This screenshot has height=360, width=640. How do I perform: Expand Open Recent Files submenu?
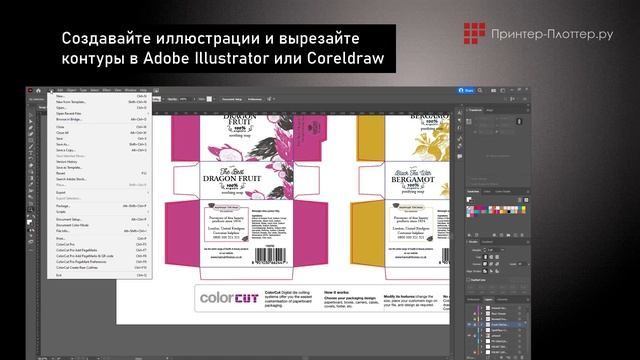99,113
